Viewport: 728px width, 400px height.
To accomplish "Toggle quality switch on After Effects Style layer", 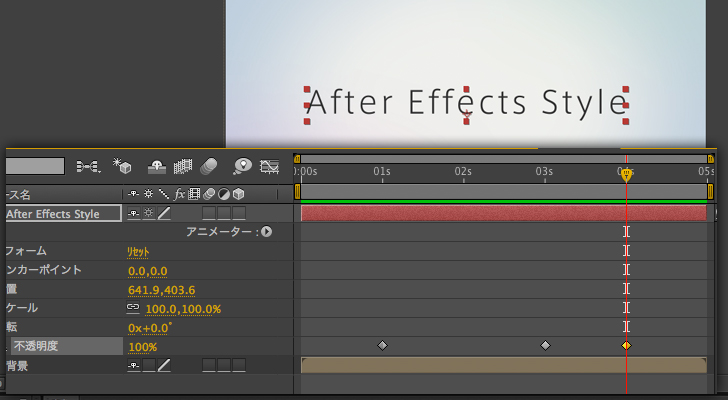I will (x=164, y=213).
